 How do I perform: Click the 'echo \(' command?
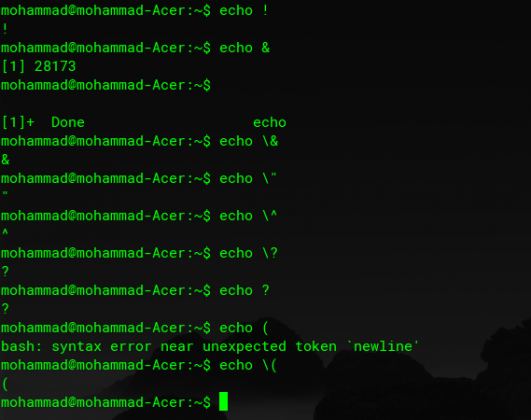[x=248, y=365]
